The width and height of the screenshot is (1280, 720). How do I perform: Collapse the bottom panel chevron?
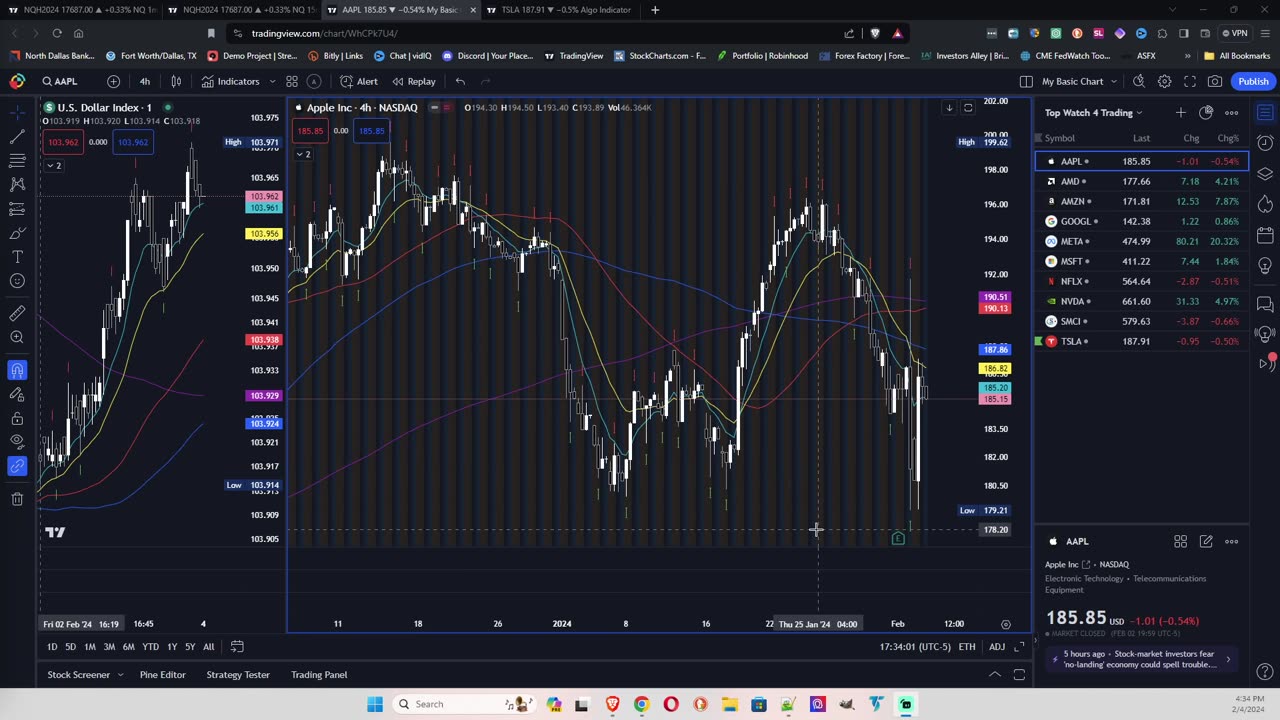tap(995, 675)
